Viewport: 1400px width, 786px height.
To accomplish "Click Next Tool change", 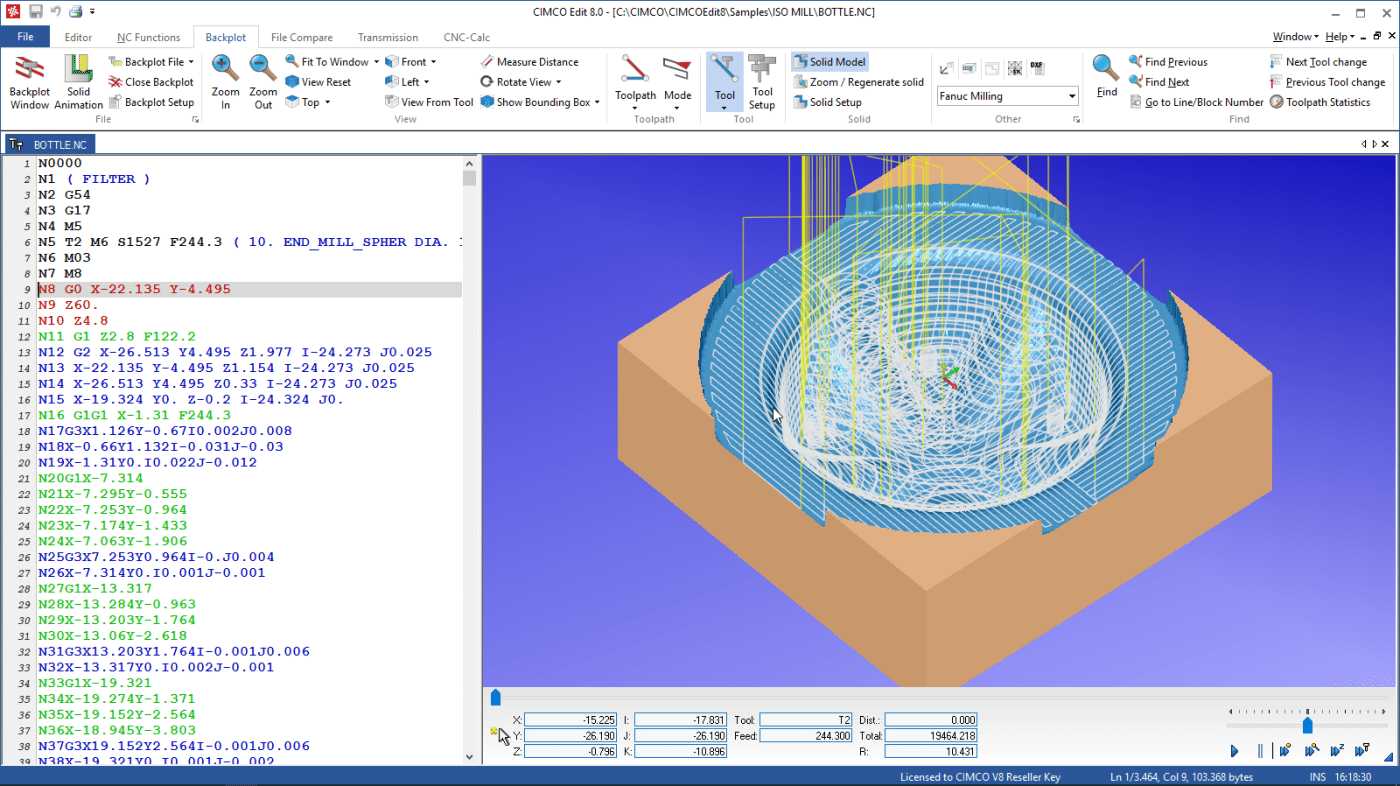I will point(1318,62).
